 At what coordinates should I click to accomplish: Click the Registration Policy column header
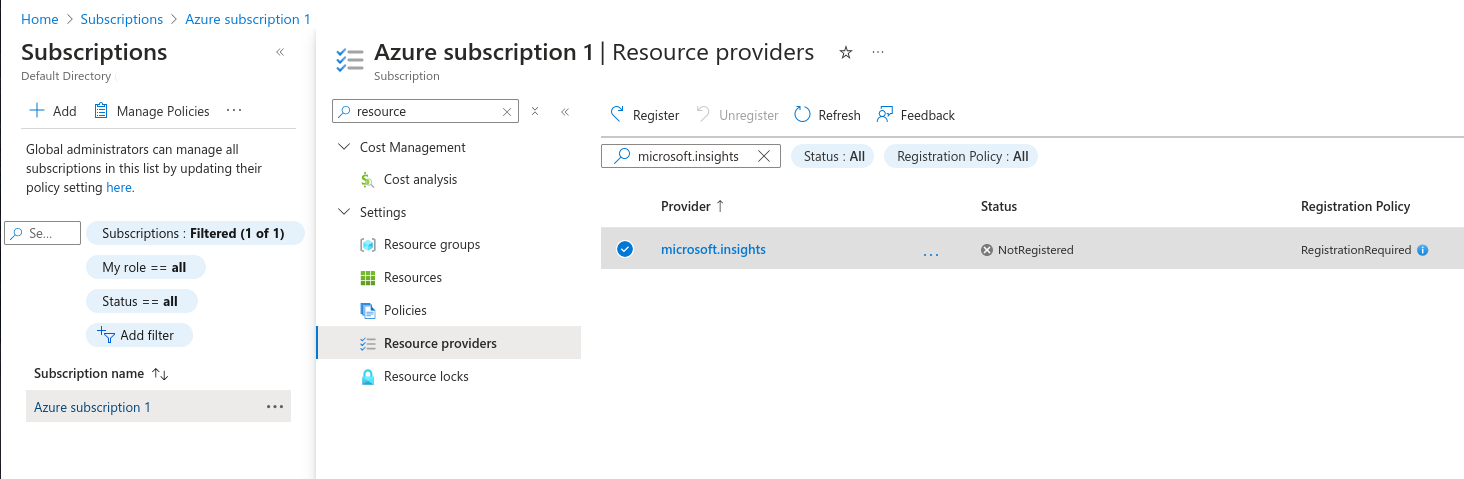tap(1355, 206)
